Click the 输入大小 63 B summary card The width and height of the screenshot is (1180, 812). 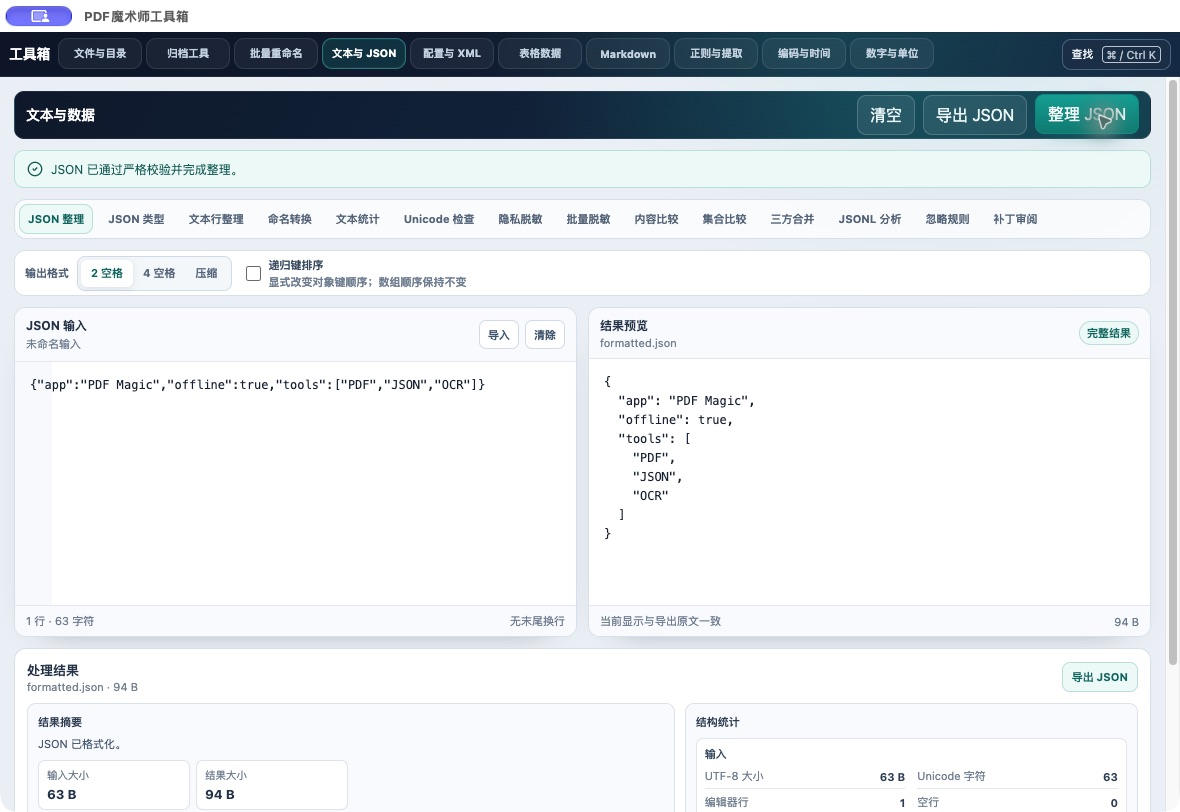pos(114,785)
